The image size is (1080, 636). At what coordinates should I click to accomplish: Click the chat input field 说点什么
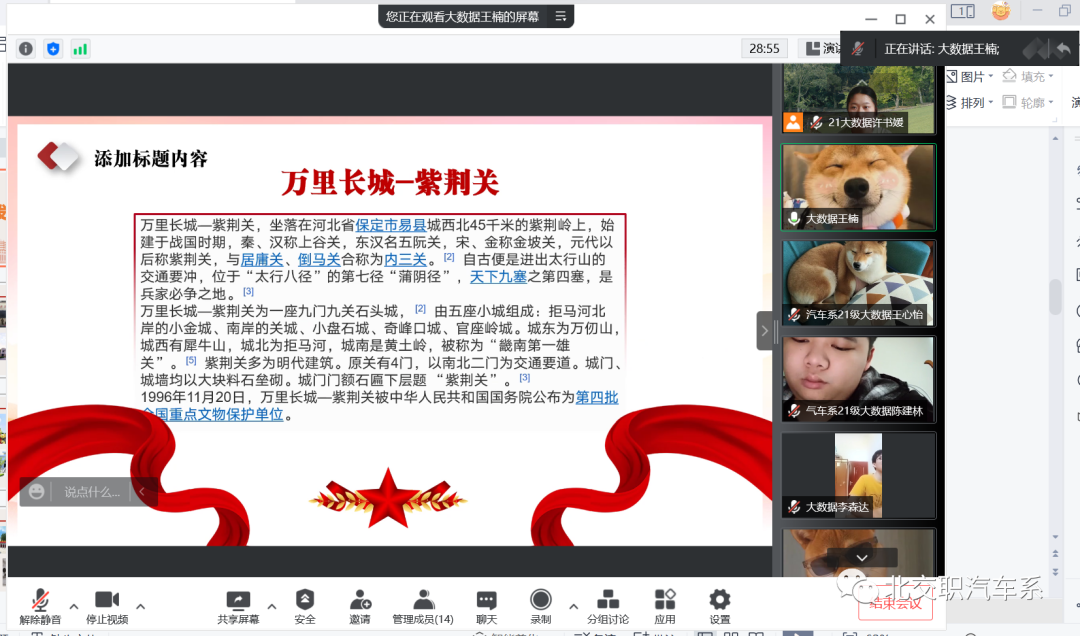(x=92, y=492)
